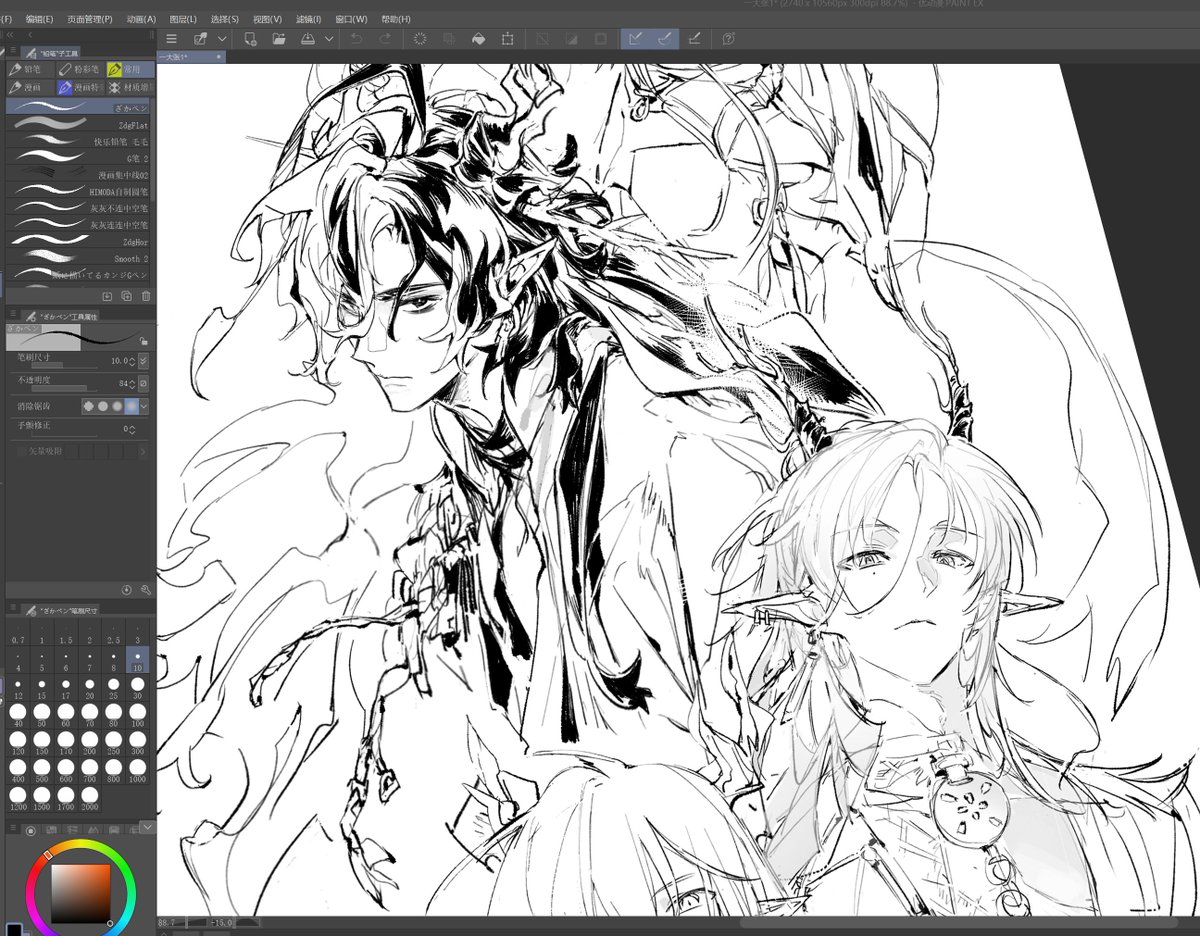Click the main drawing color swatch
Screen dimensions: 1200x936
[14, 929]
